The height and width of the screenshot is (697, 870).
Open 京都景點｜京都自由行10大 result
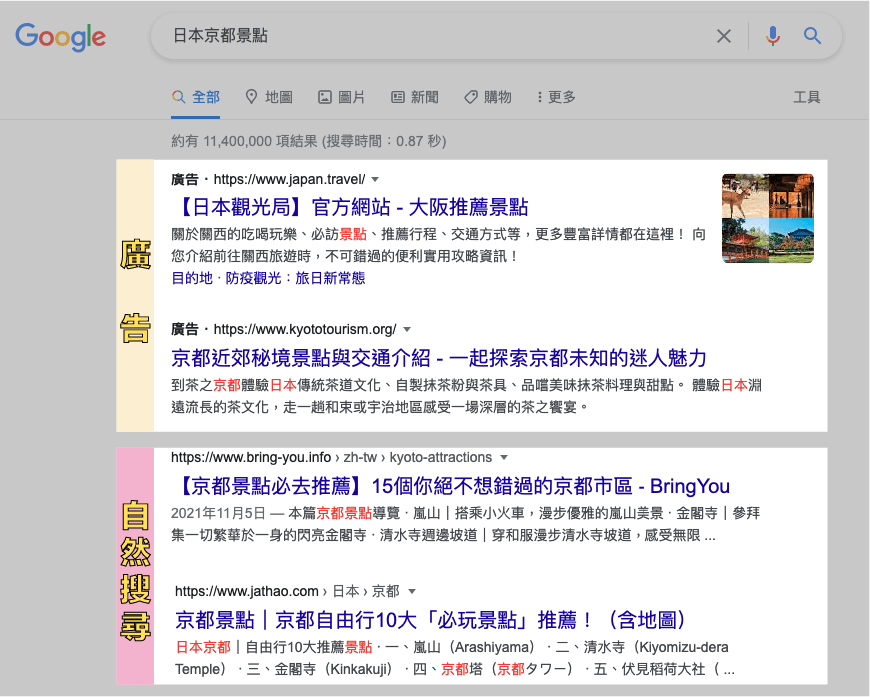(x=431, y=620)
